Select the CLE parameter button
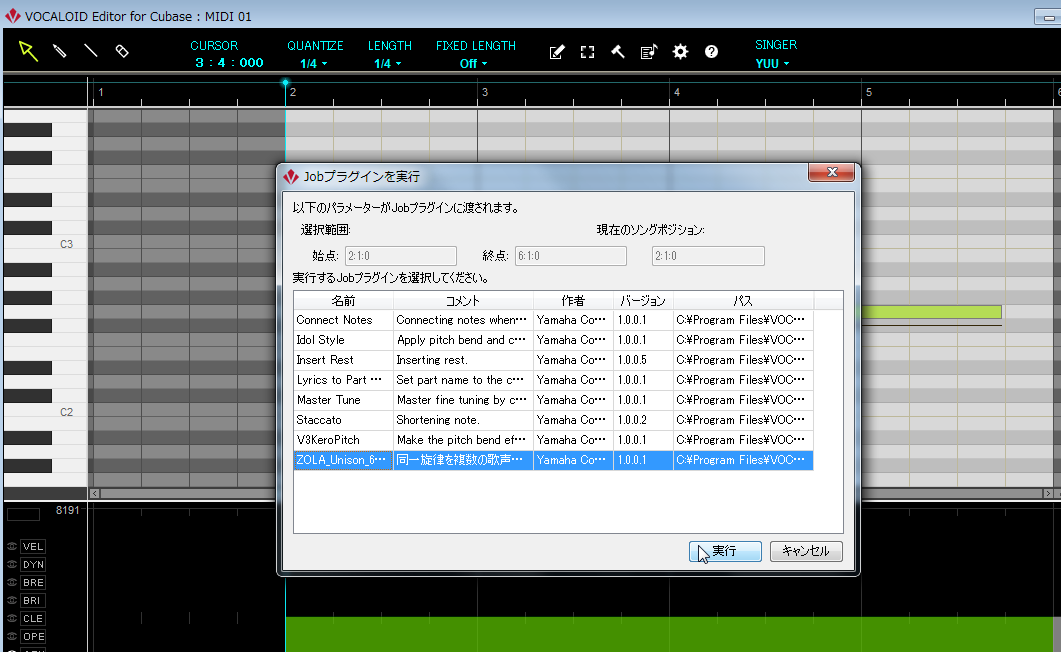This screenshot has width=1061, height=652. [x=32, y=618]
